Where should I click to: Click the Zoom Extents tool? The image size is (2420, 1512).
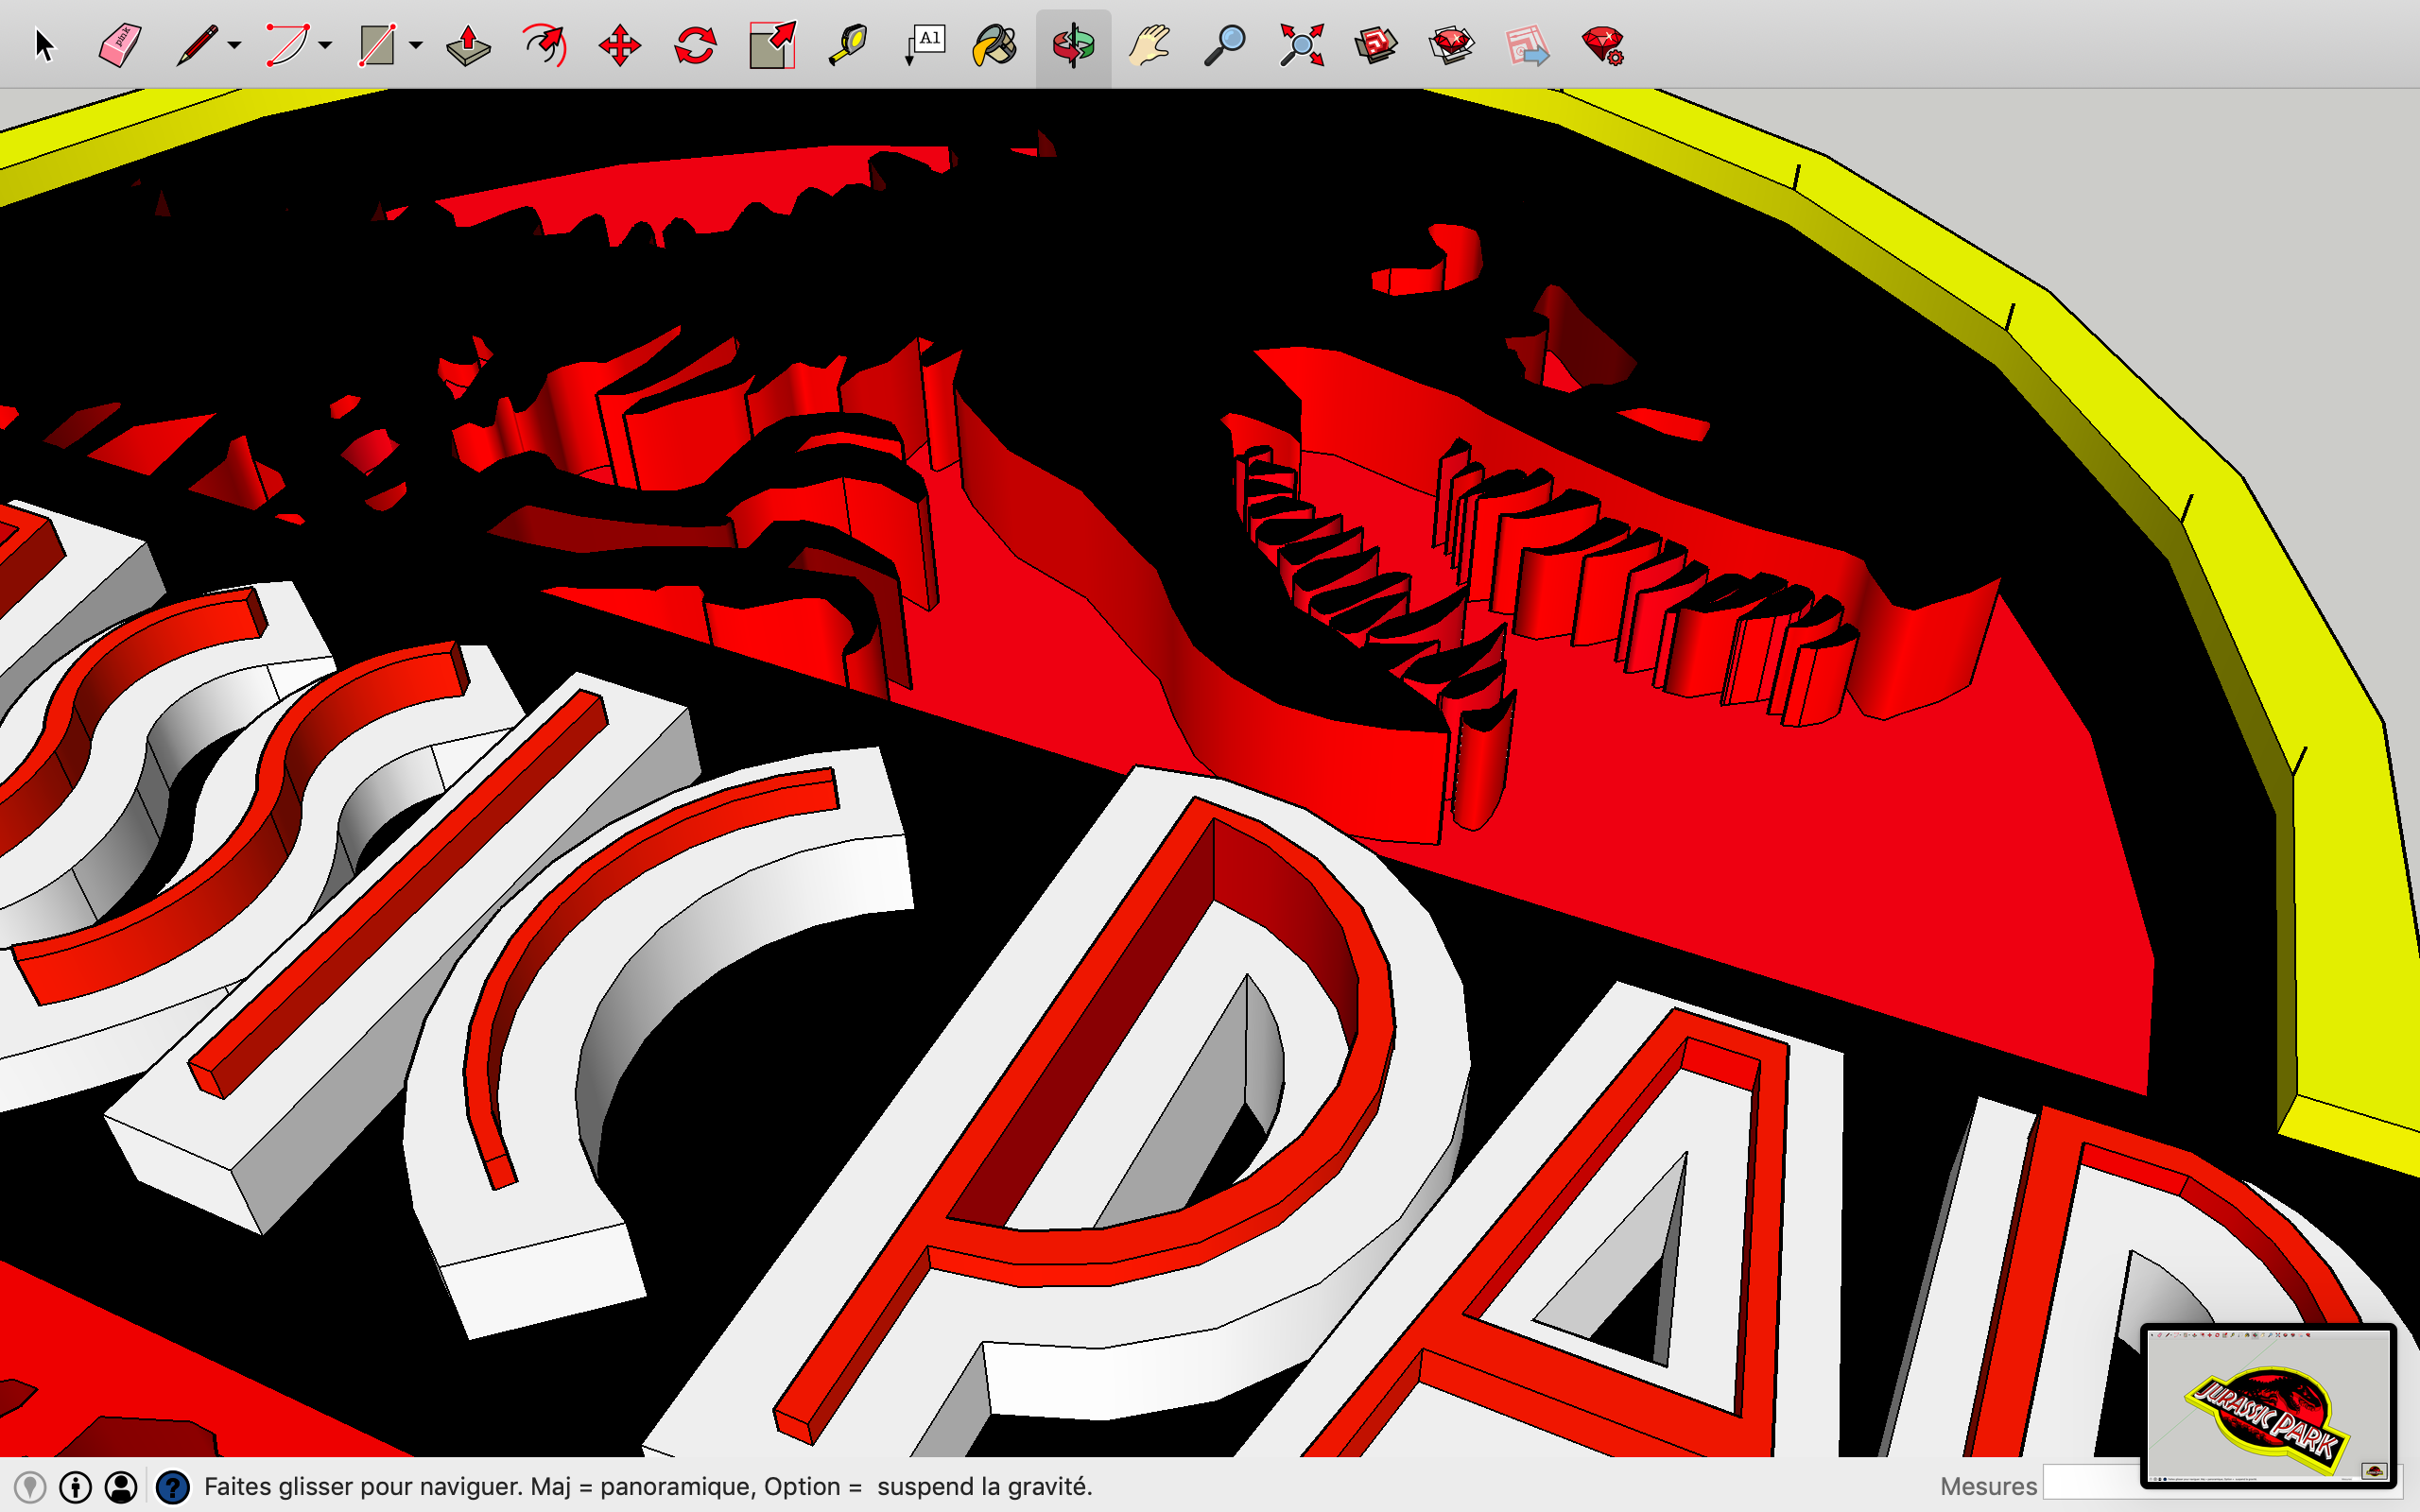click(x=1301, y=45)
